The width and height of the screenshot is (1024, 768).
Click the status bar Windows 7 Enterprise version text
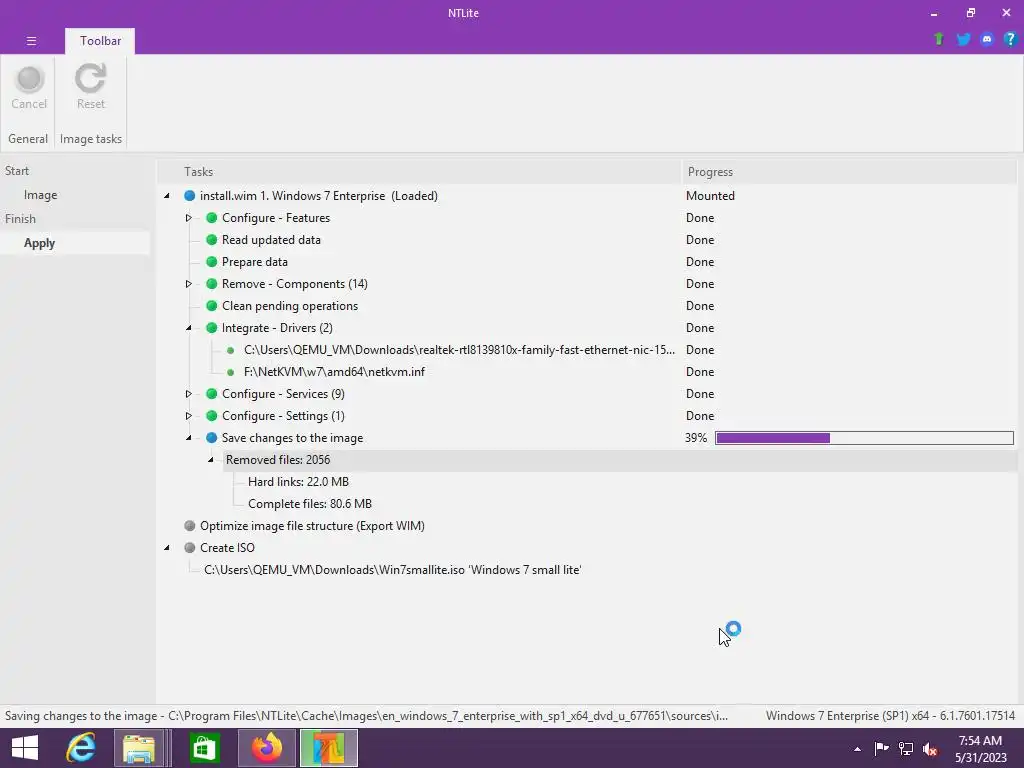(890, 716)
